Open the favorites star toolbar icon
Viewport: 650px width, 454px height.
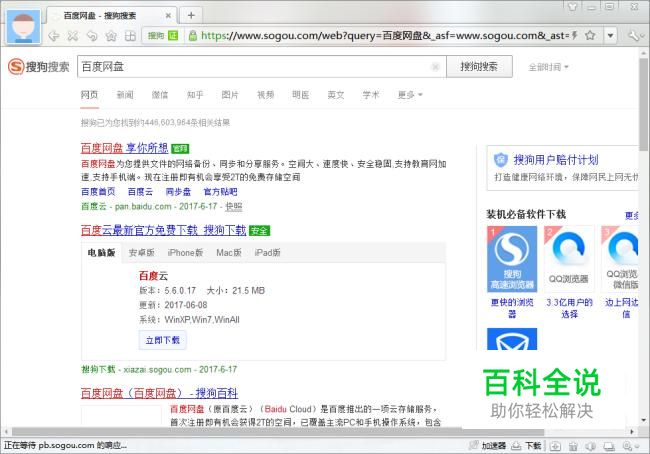(x=111, y=36)
